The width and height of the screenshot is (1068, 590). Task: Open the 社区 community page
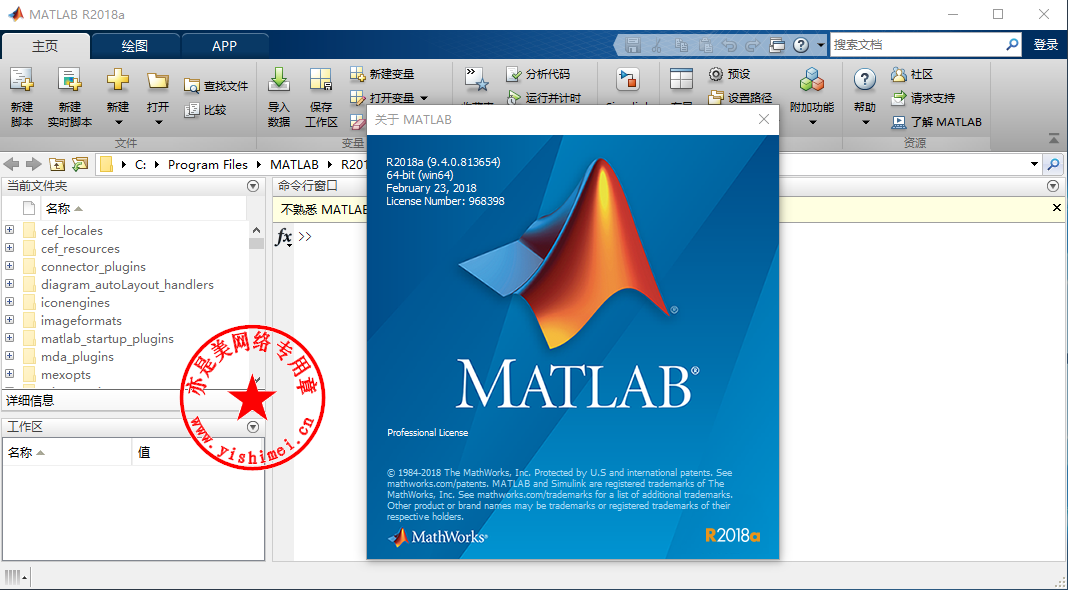(x=912, y=74)
